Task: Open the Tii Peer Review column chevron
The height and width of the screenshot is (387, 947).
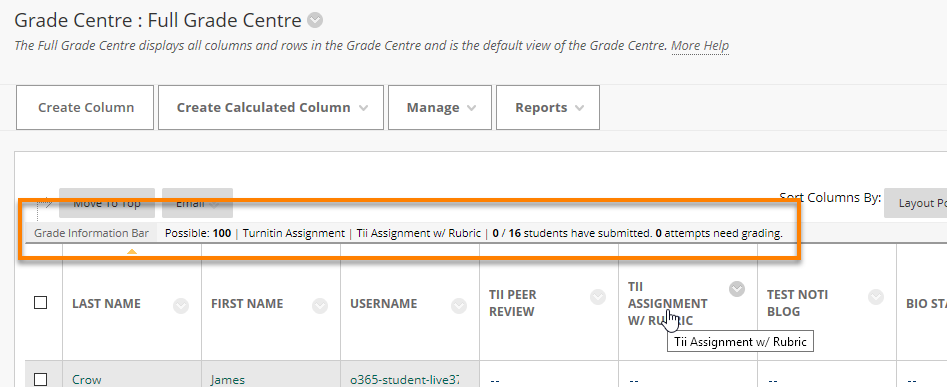Action: [598, 297]
